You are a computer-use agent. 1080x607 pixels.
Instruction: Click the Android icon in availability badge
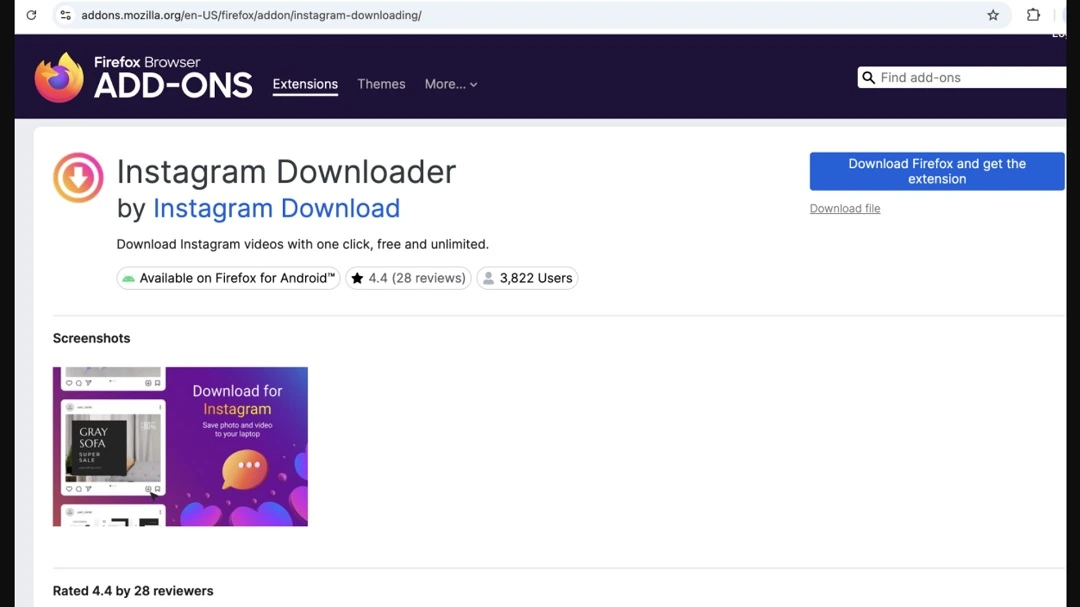[128, 279]
